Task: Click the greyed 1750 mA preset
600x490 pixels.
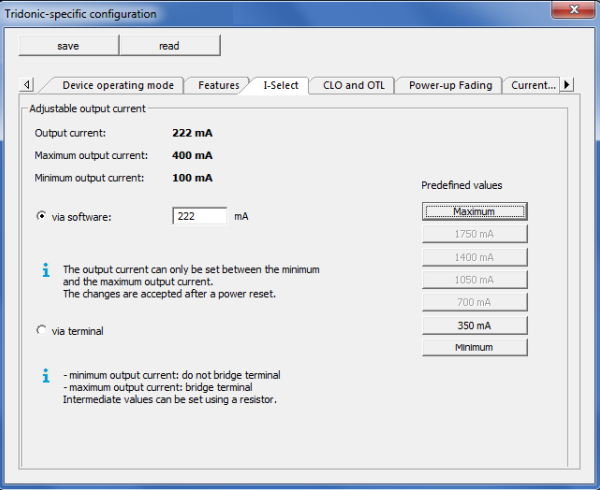Action: (x=474, y=234)
